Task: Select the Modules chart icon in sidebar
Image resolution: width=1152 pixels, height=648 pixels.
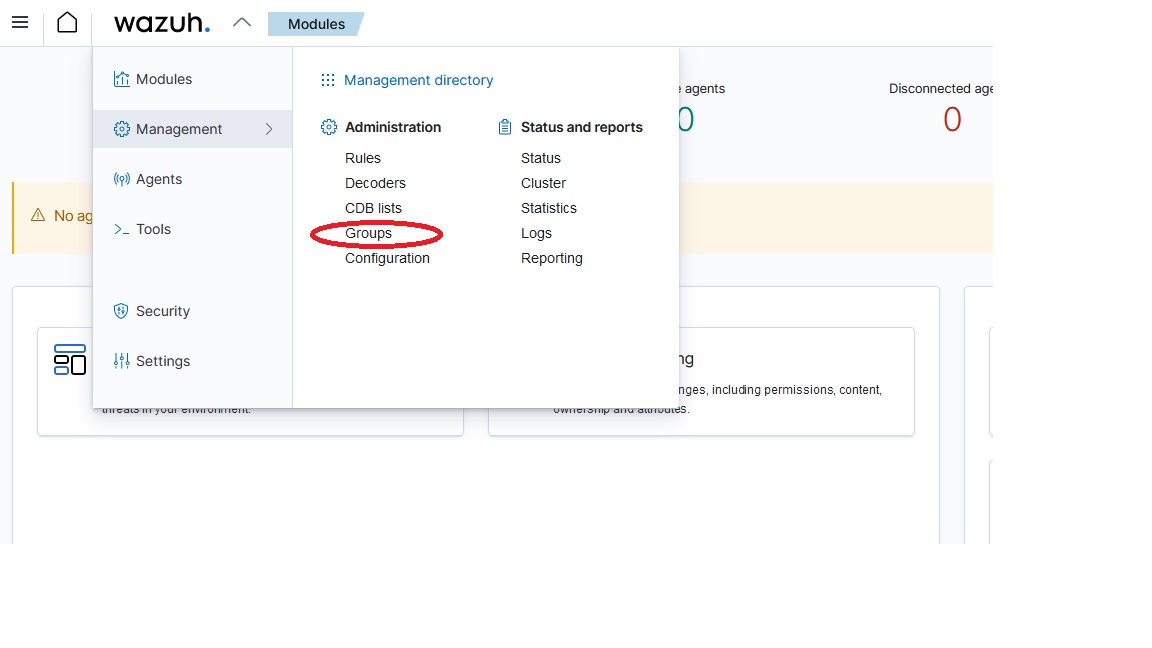Action: [121, 78]
